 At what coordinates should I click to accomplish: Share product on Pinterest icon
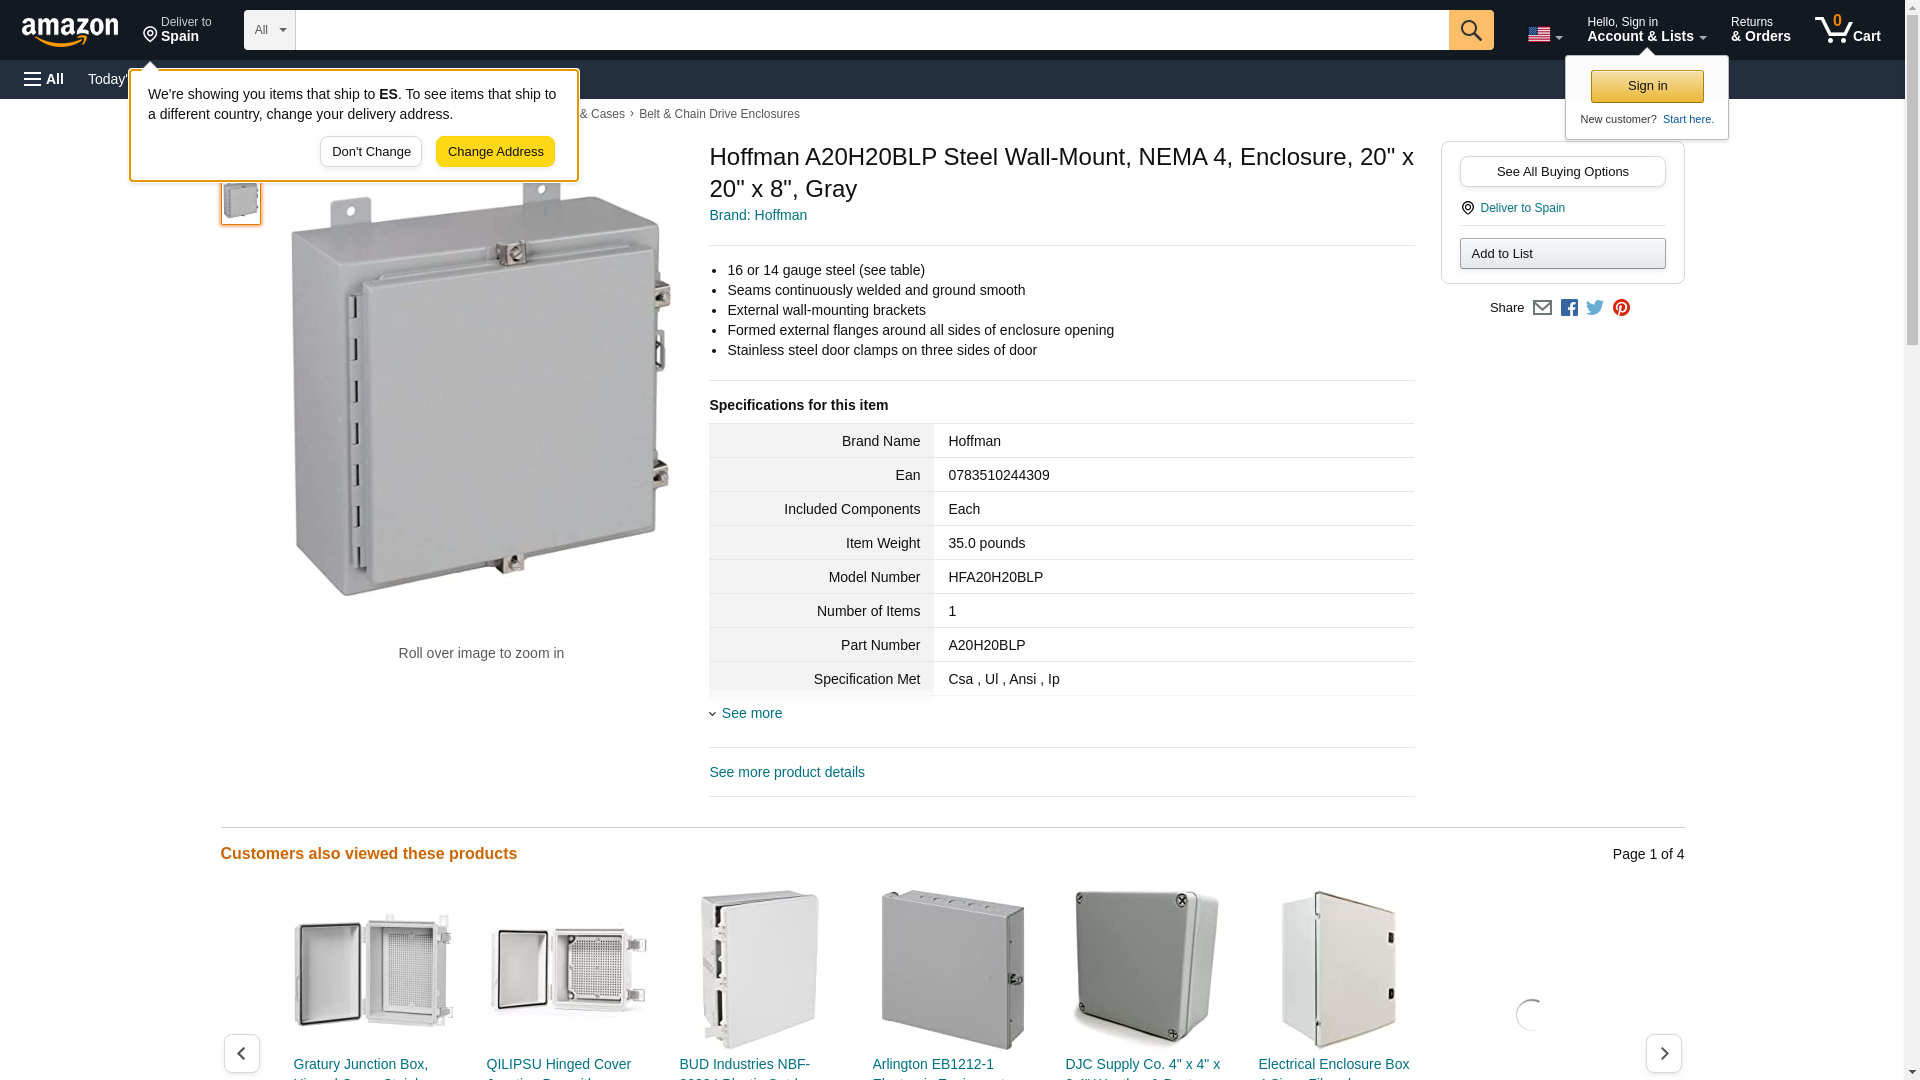pyautogui.click(x=1621, y=308)
